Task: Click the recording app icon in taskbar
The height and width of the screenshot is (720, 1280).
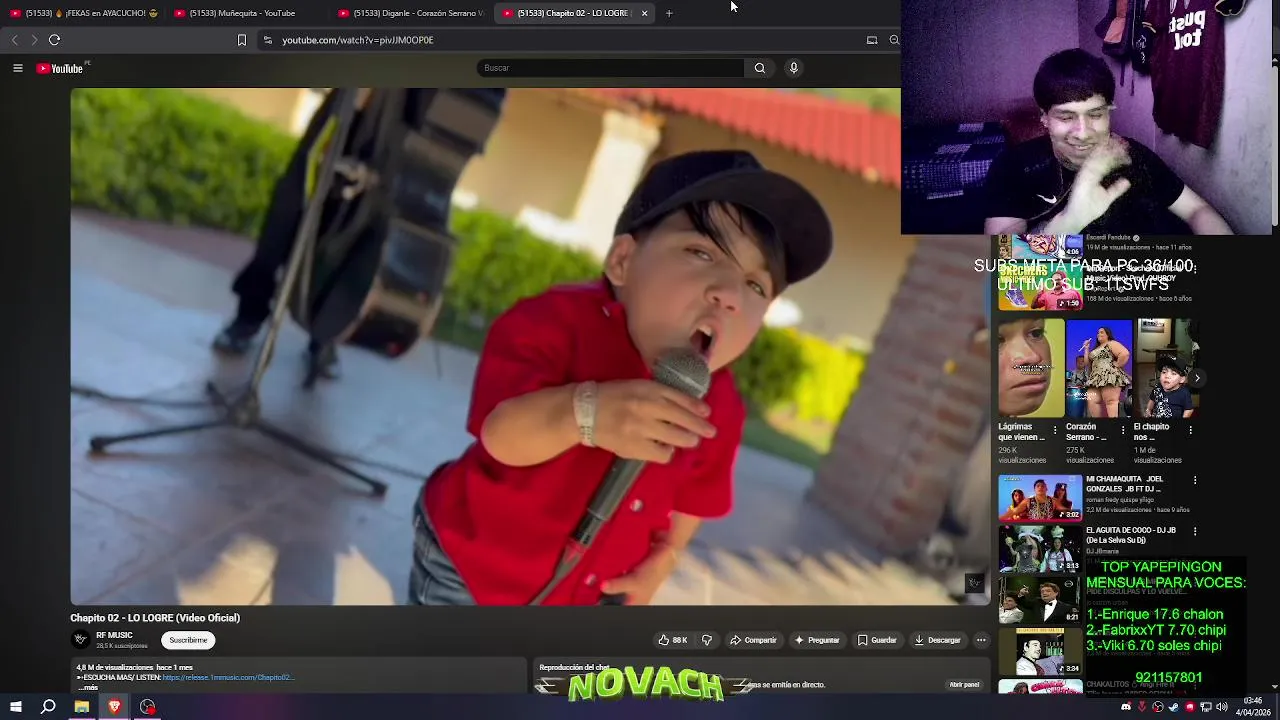Action: (x=148, y=707)
